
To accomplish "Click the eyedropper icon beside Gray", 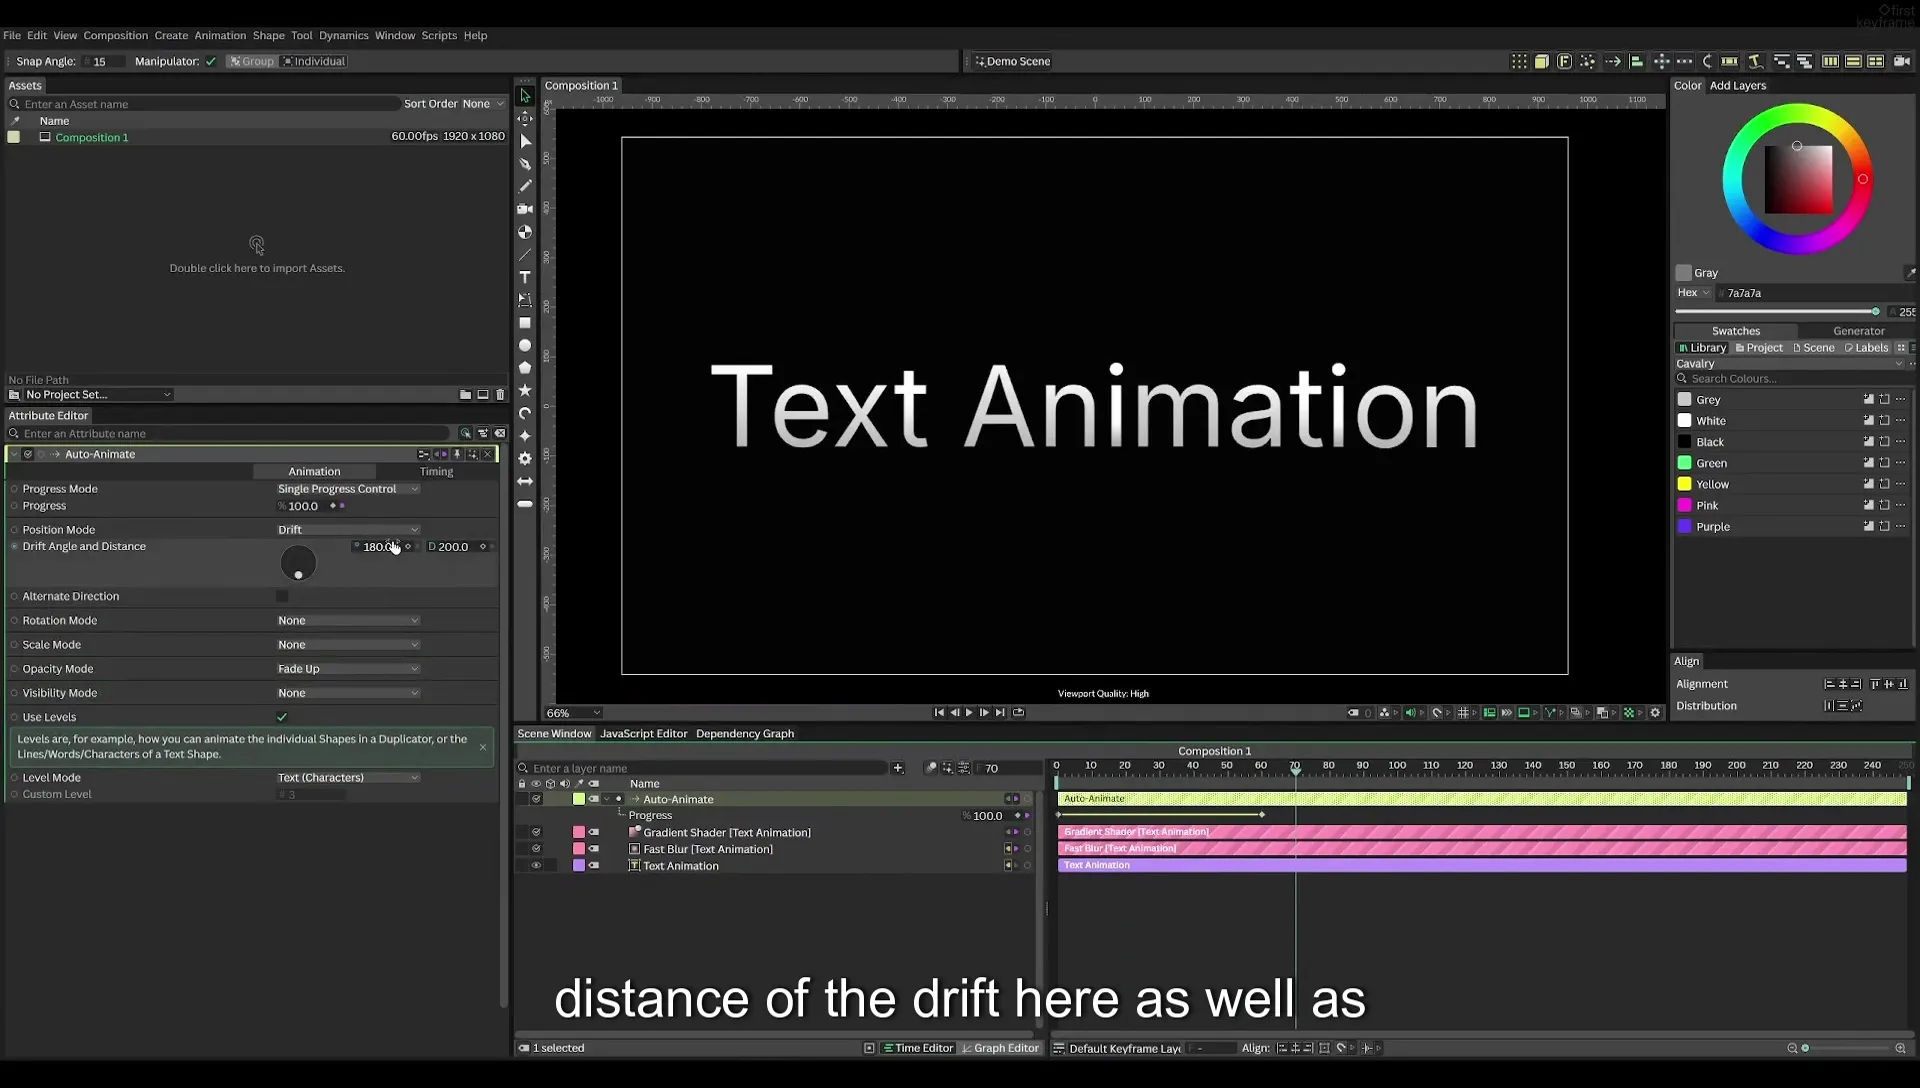I will coord(1909,273).
